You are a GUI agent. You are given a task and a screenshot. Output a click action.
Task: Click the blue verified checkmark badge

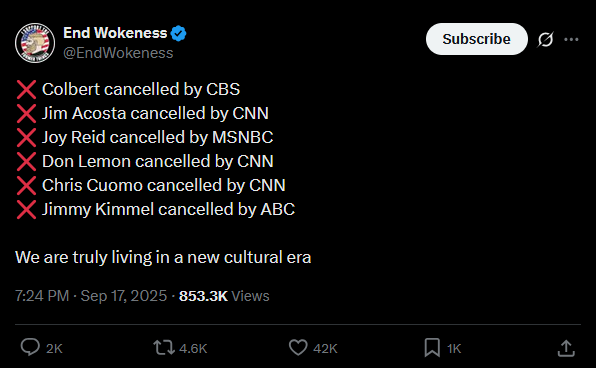pyautogui.click(x=178, y=33)
